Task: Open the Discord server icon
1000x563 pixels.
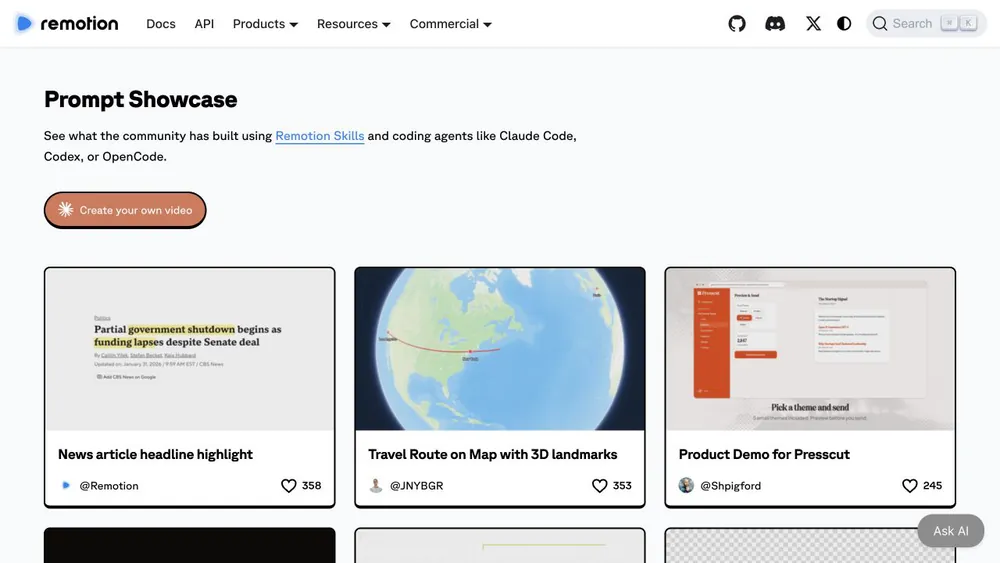Action: coord(775,24)
